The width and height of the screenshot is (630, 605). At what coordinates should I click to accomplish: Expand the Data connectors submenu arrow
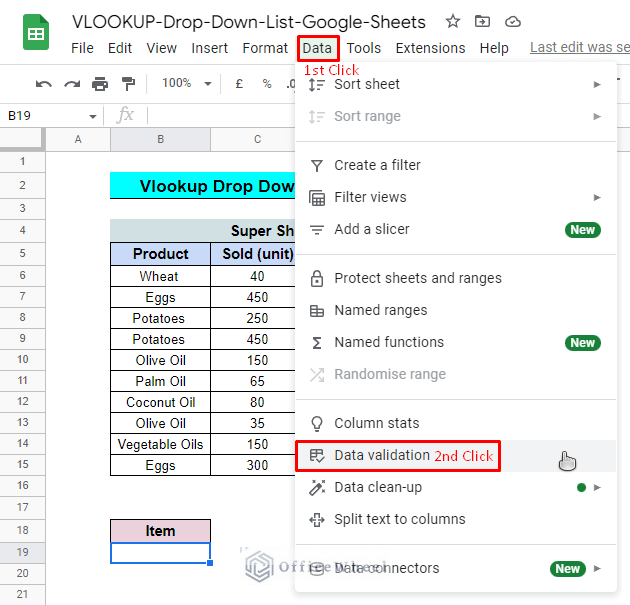597,568
